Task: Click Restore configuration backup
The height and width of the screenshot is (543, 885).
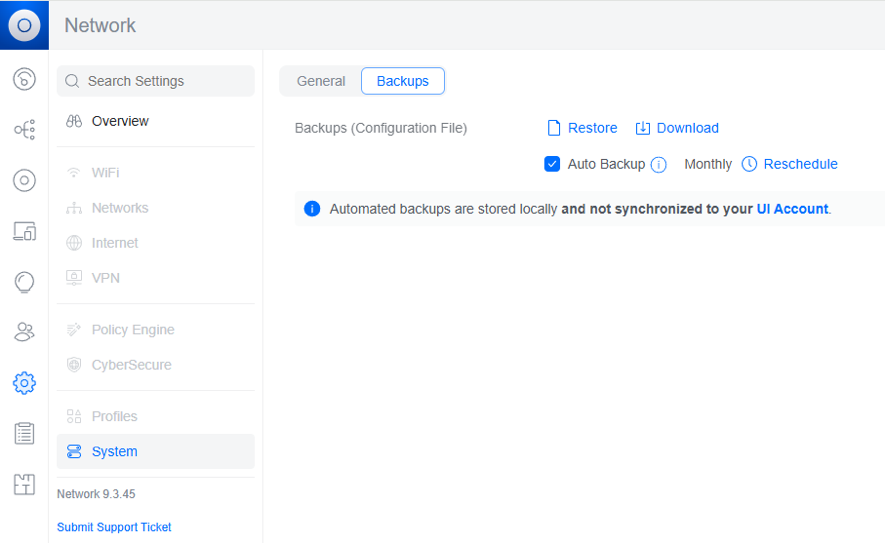Action: tap(582, 128)
